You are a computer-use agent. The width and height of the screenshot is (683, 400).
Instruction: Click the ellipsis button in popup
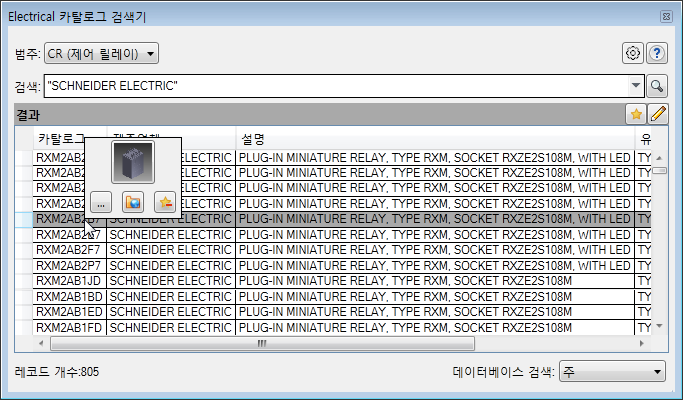[x=101, y=203]
